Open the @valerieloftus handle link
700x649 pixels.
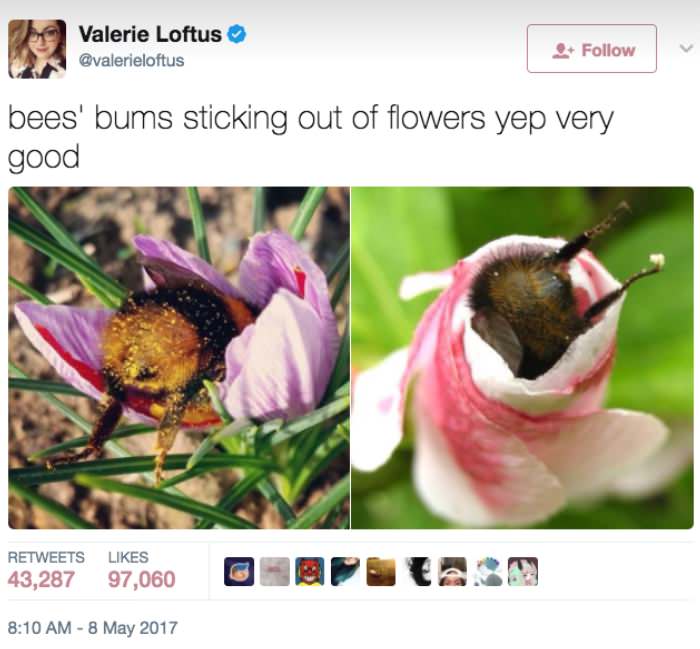coord(130,61)
